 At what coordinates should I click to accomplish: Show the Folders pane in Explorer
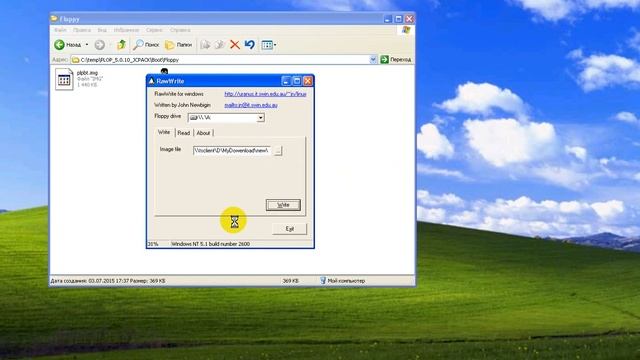[x=178, y=44]
